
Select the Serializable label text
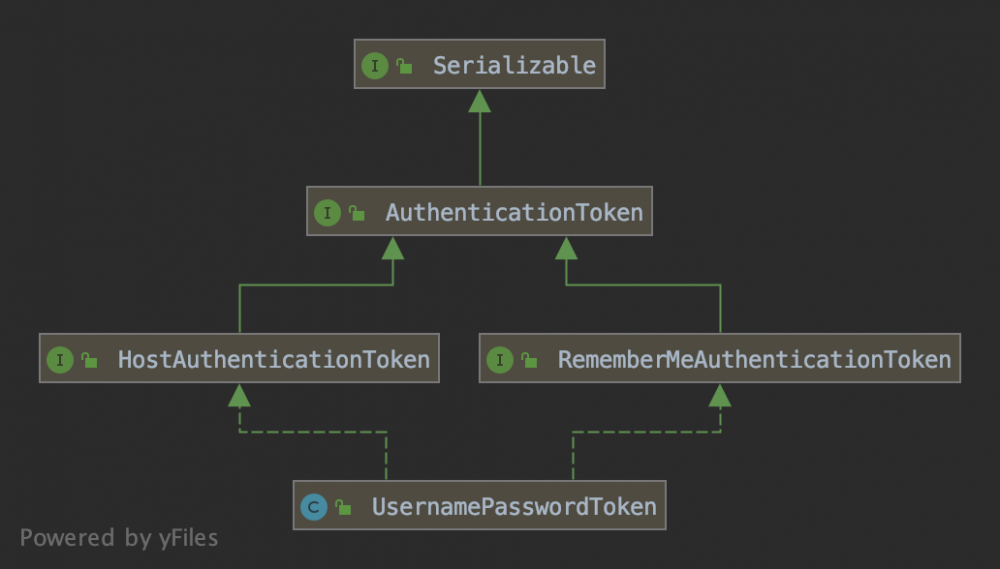click(x=514, y=66)
